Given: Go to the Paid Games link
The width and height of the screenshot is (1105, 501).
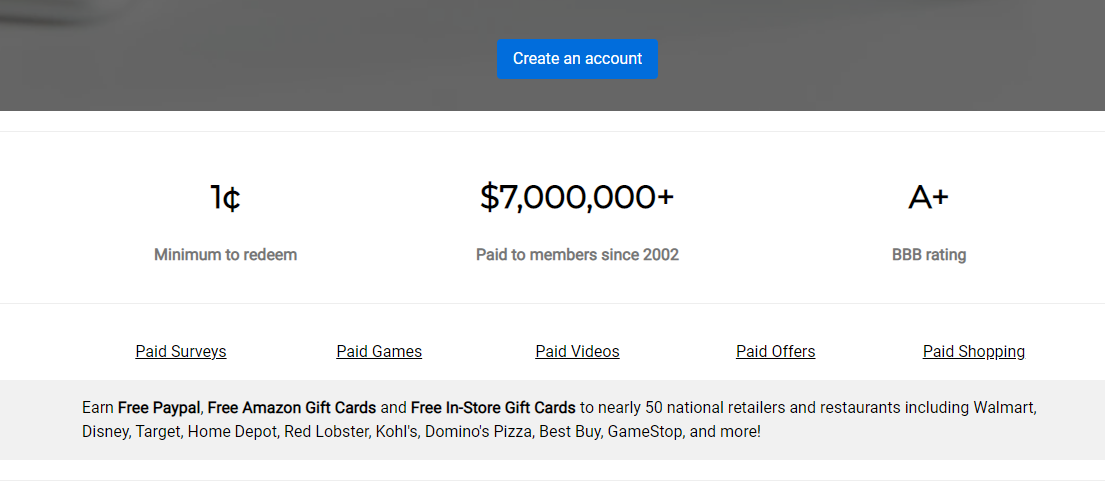Looking at the screenshot, I should click(379, 351).
